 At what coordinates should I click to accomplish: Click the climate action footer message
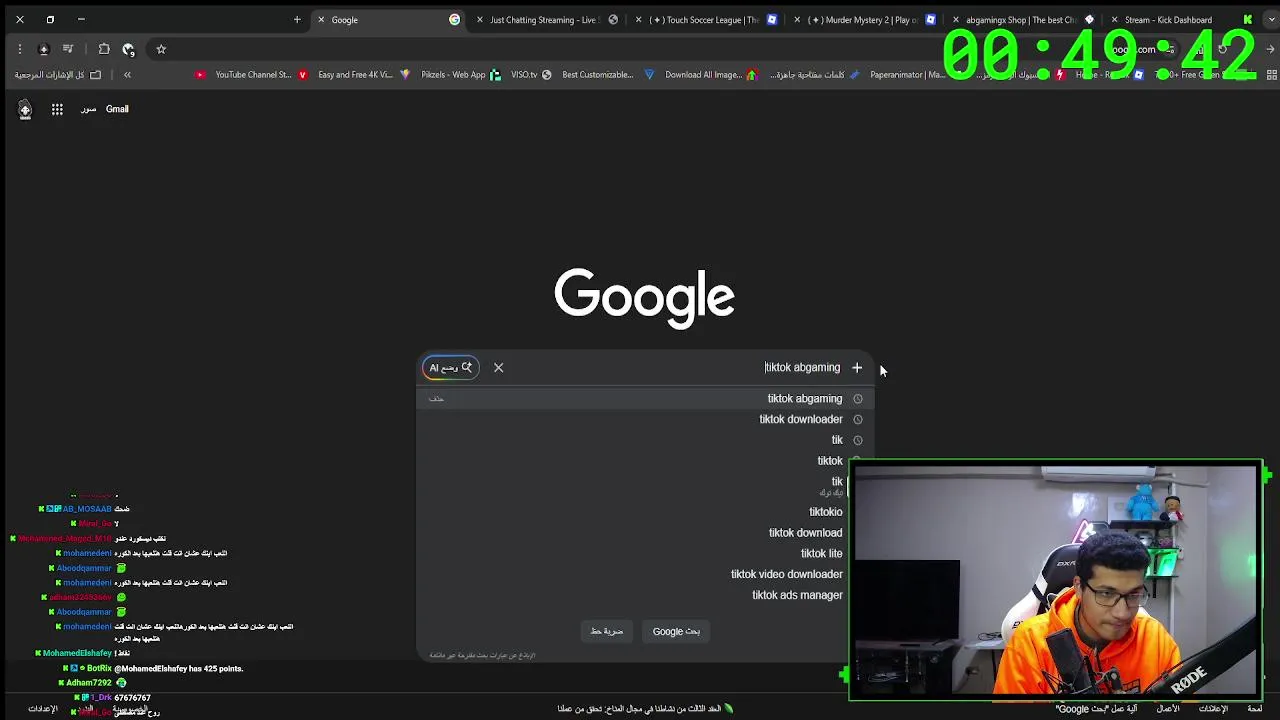645,709
